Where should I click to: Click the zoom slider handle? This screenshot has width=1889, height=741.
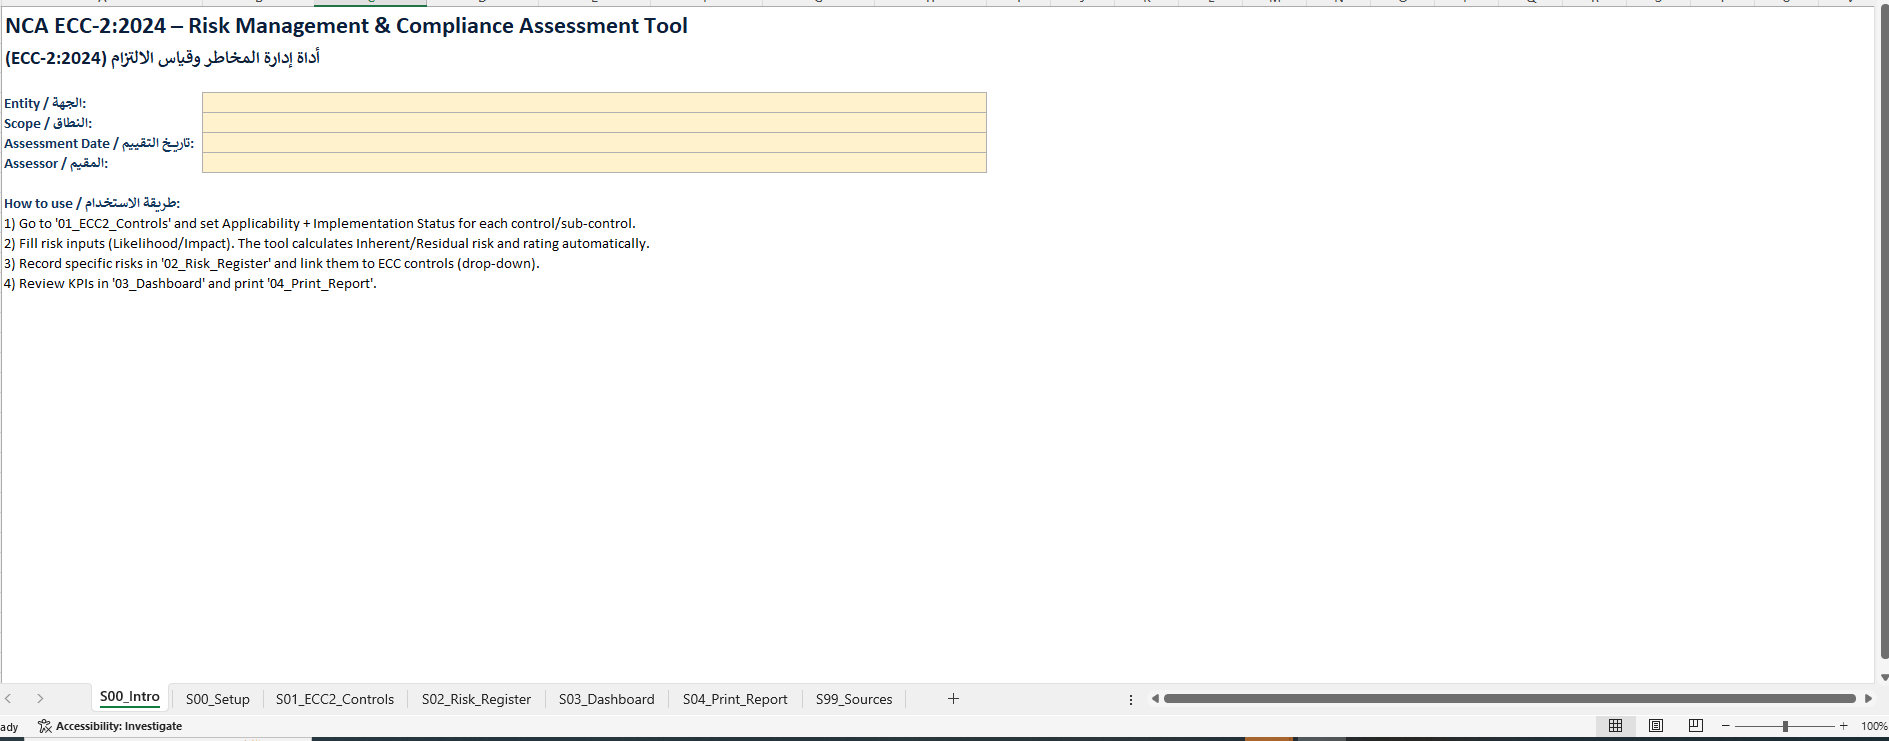(x=1785, y=726)
